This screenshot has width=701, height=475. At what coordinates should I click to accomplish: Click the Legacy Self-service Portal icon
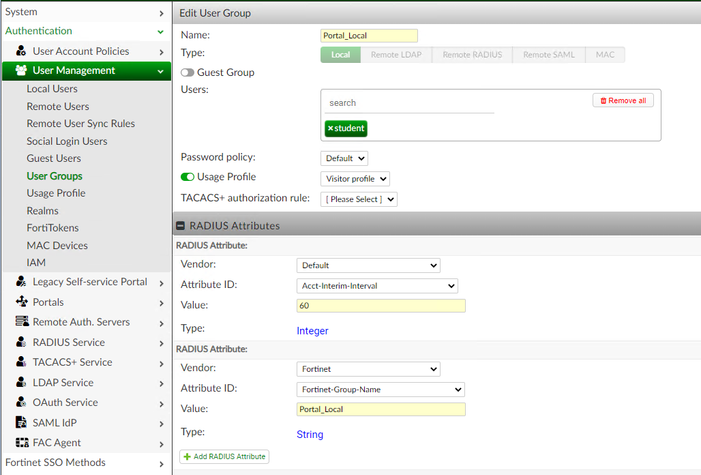point(21,282)
